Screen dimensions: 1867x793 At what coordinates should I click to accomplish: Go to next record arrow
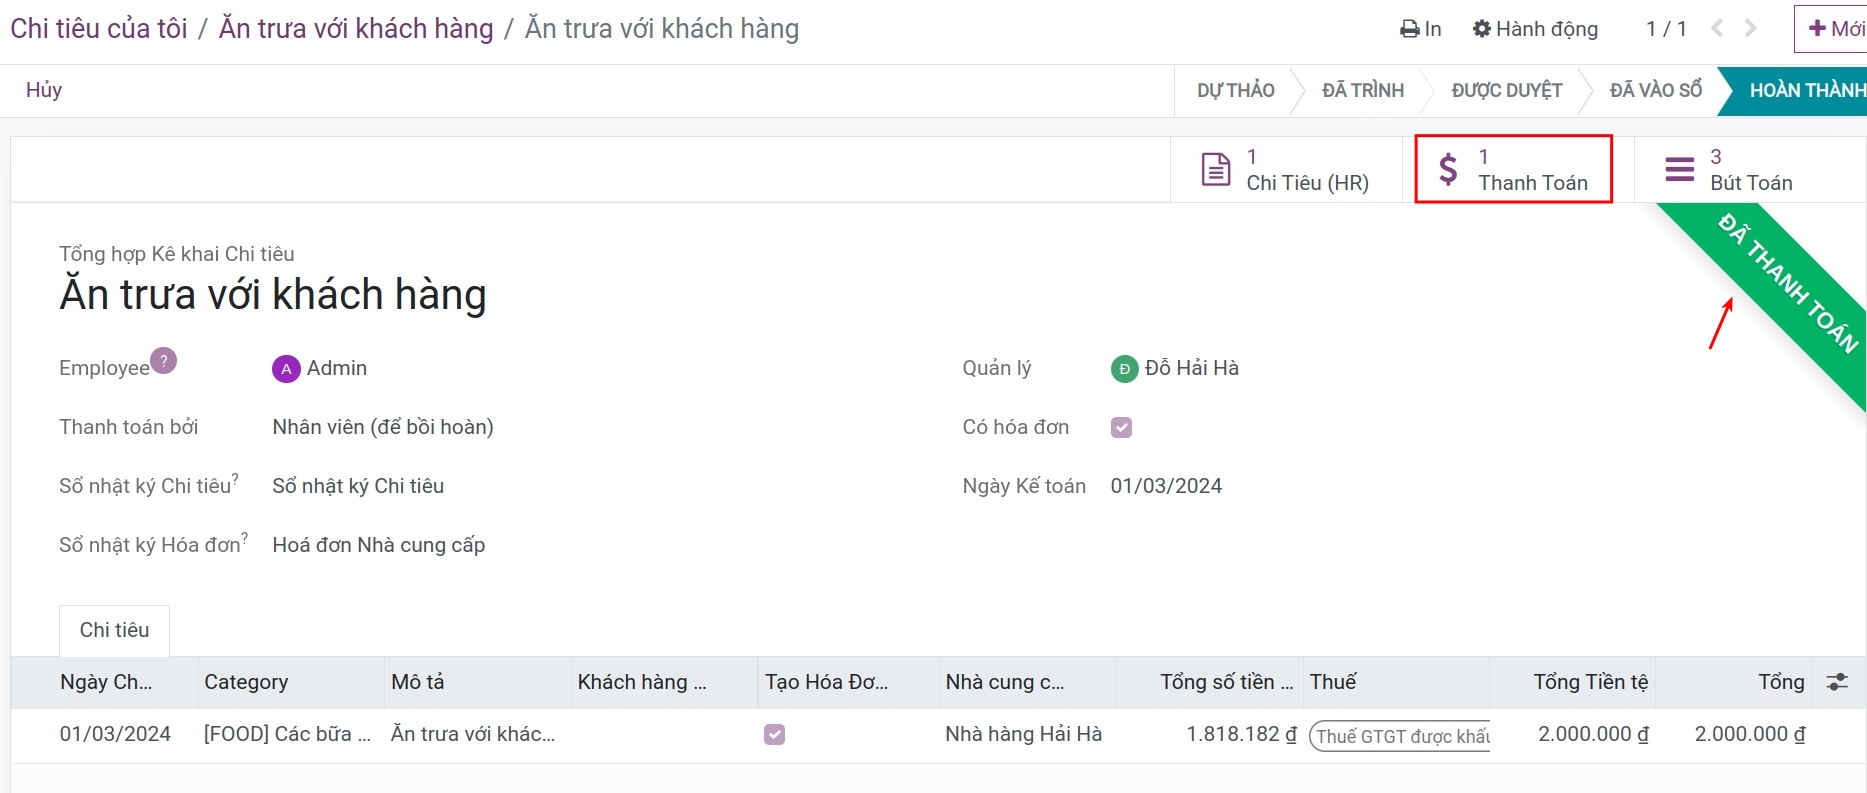[x=1750, y=29]
